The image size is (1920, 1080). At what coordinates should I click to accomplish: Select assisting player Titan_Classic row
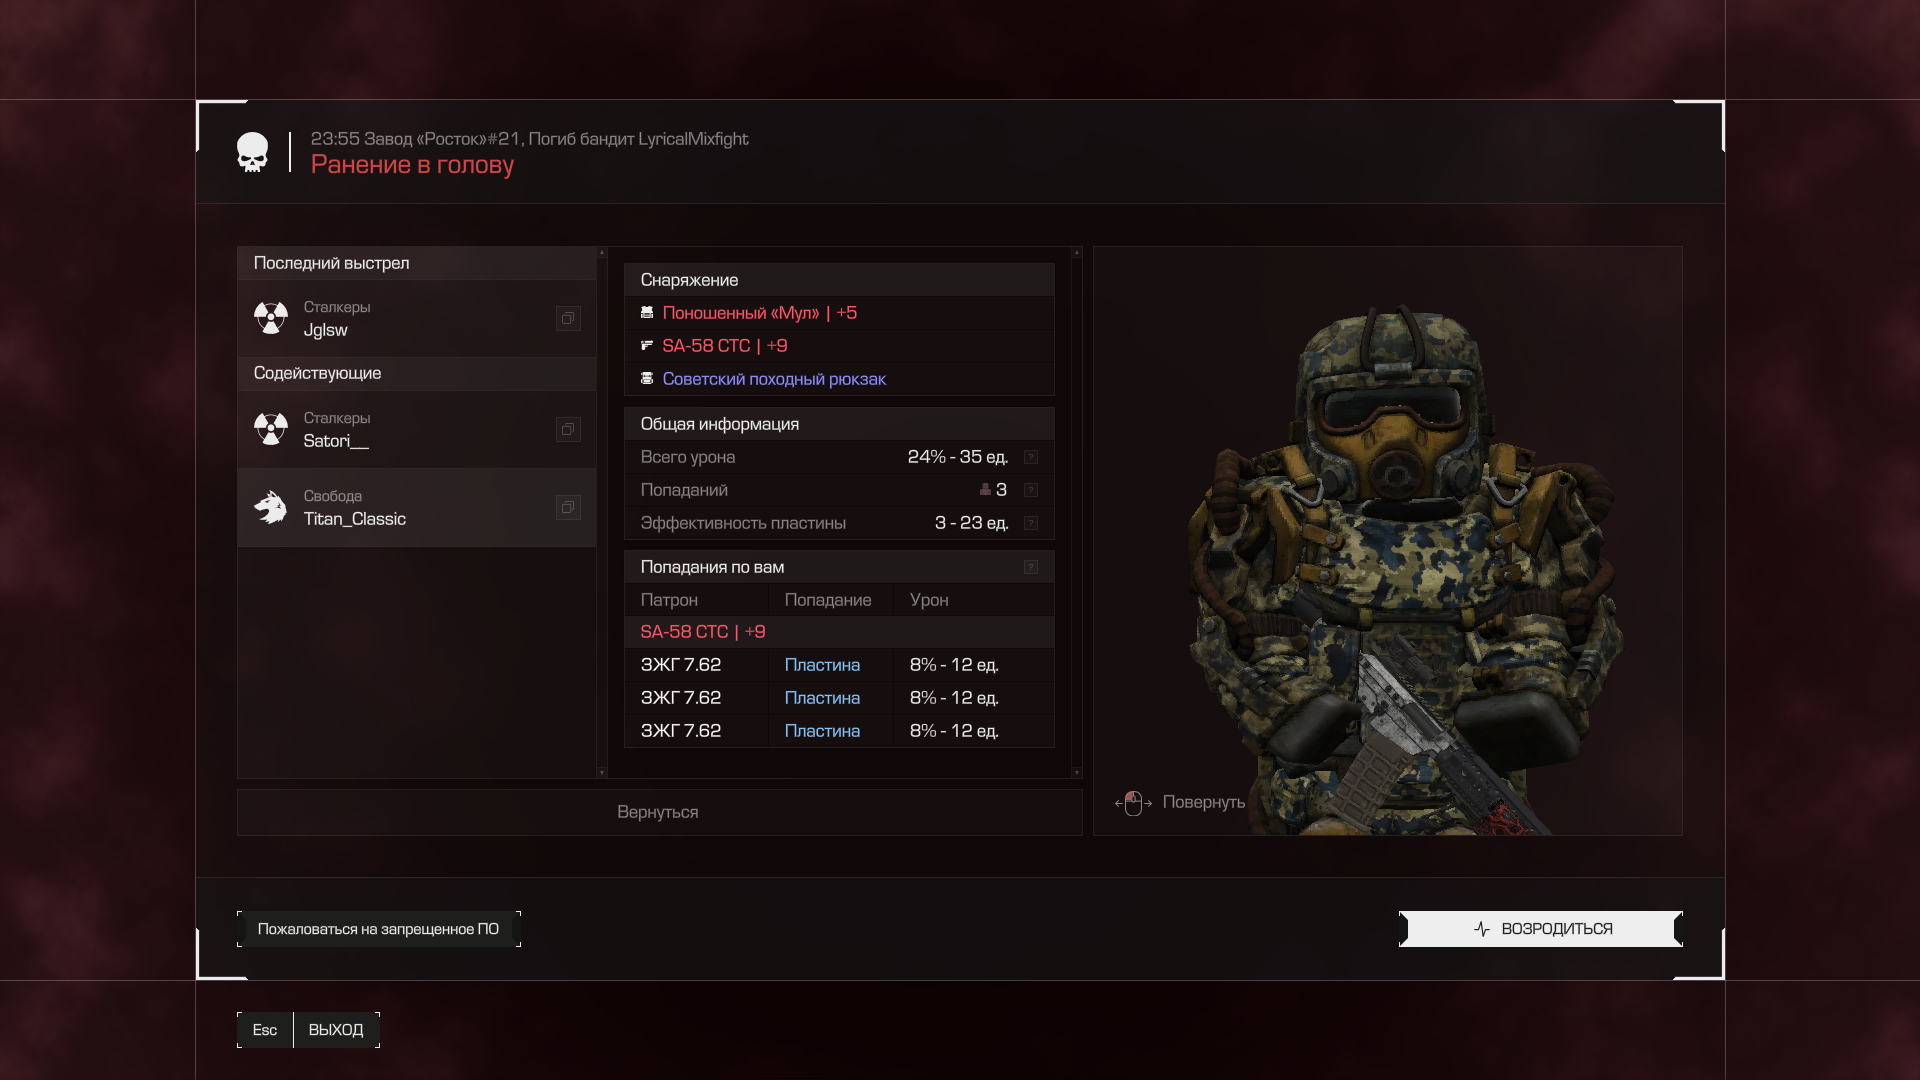click(x=417, y=507)
